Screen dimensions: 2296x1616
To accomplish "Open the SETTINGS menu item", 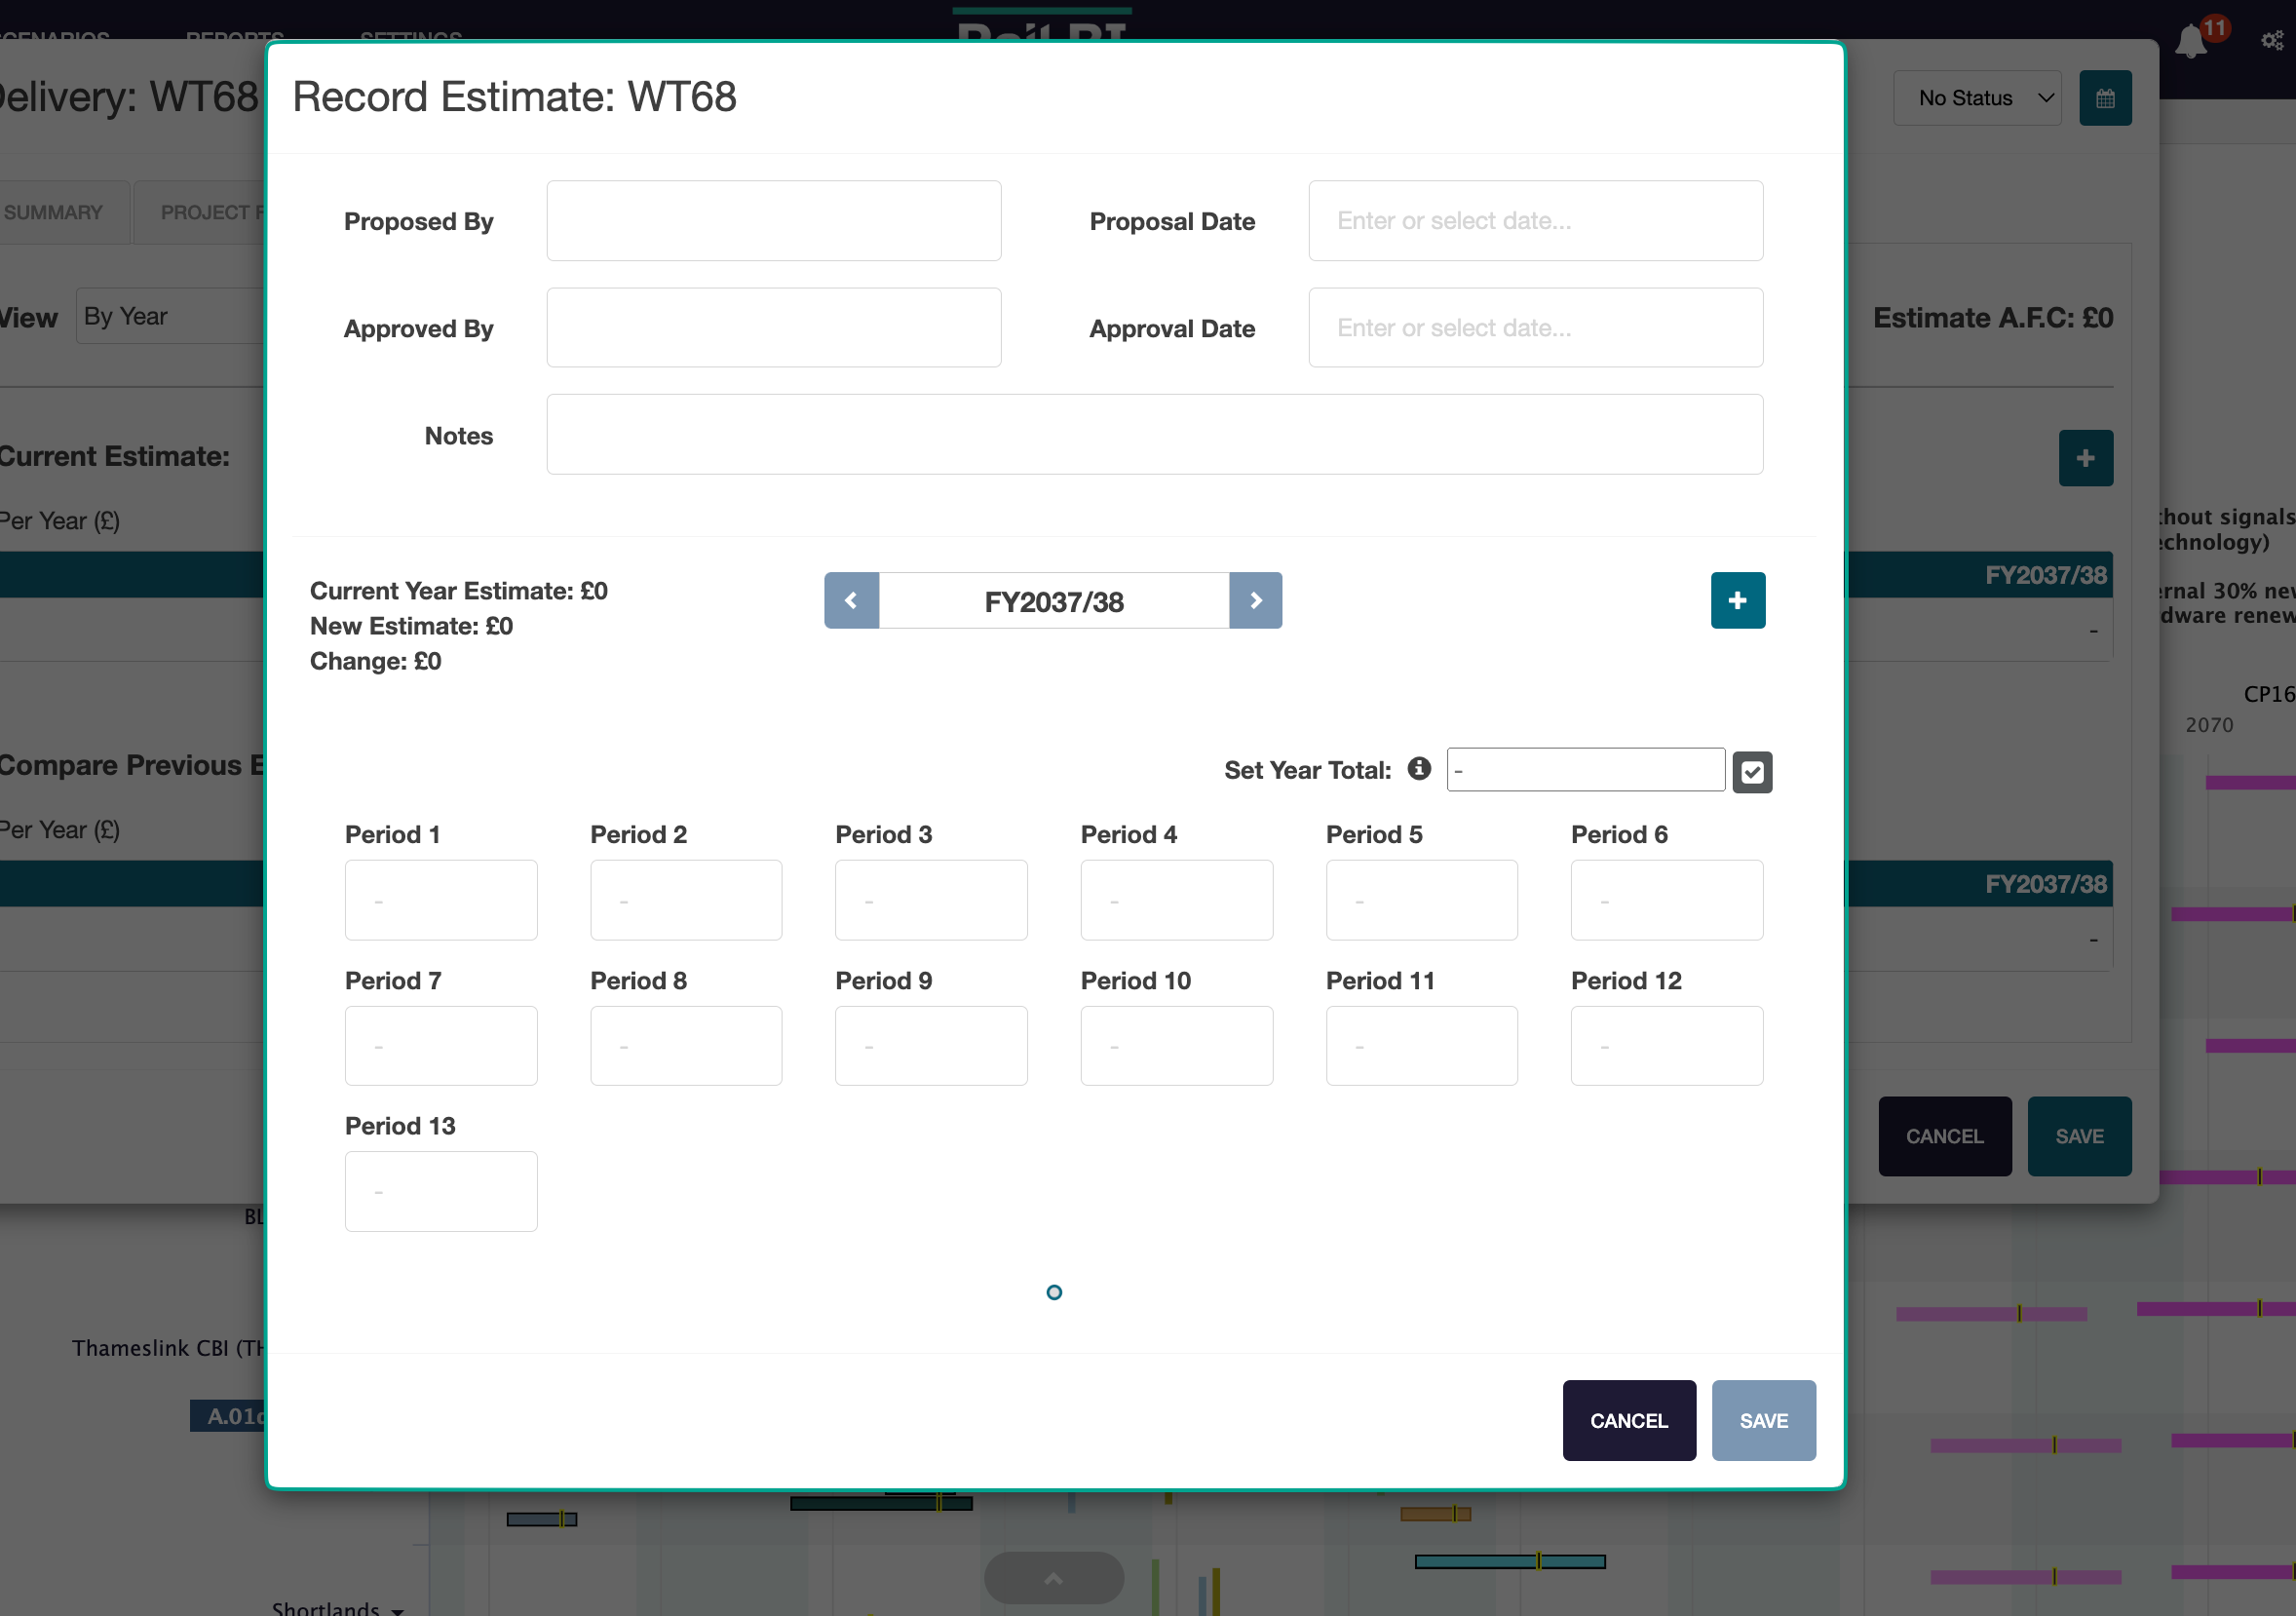I will [410, 36].
